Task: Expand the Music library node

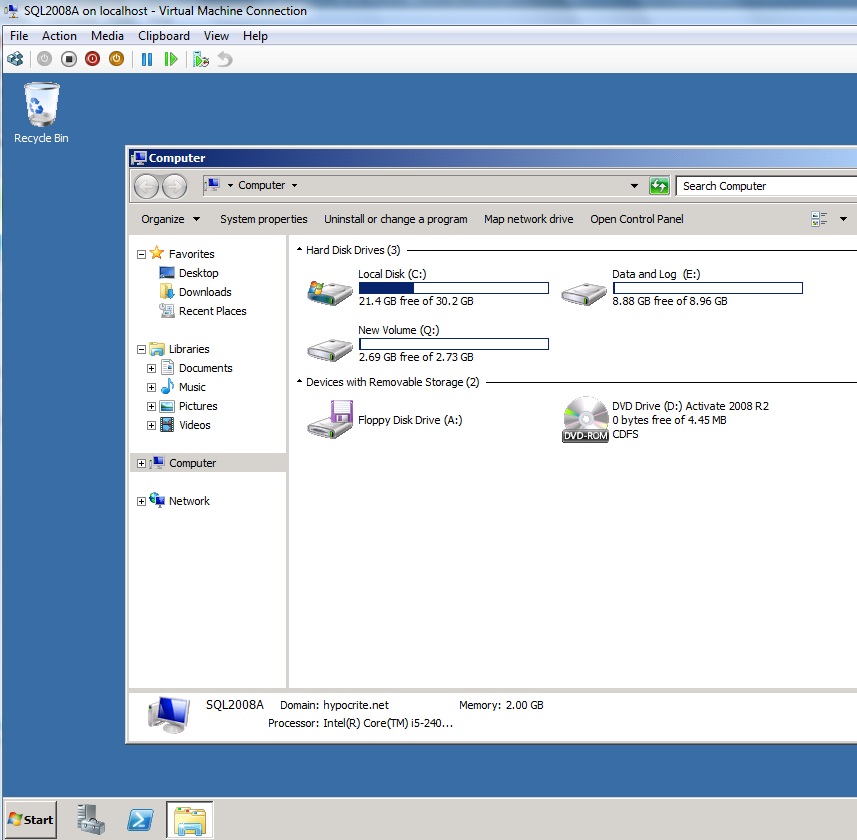Action: (151, 387)
